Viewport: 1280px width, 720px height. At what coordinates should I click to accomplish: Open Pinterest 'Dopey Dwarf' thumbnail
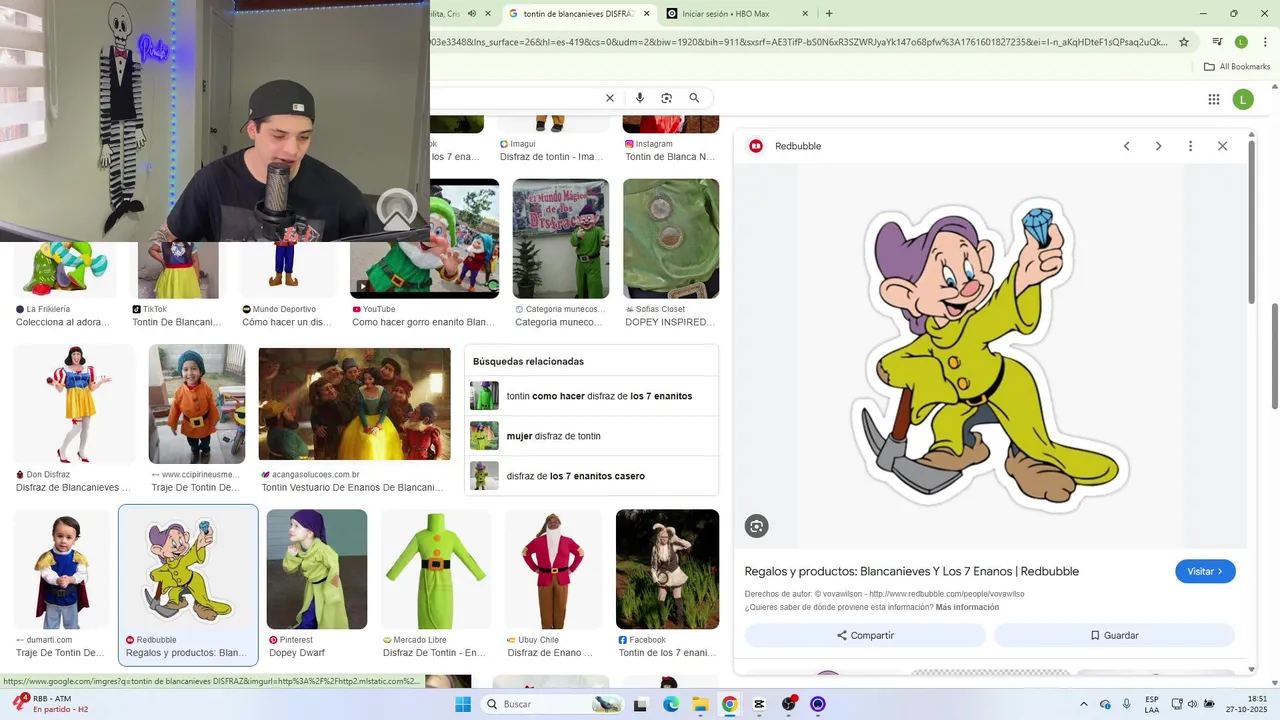coord(317,570)
